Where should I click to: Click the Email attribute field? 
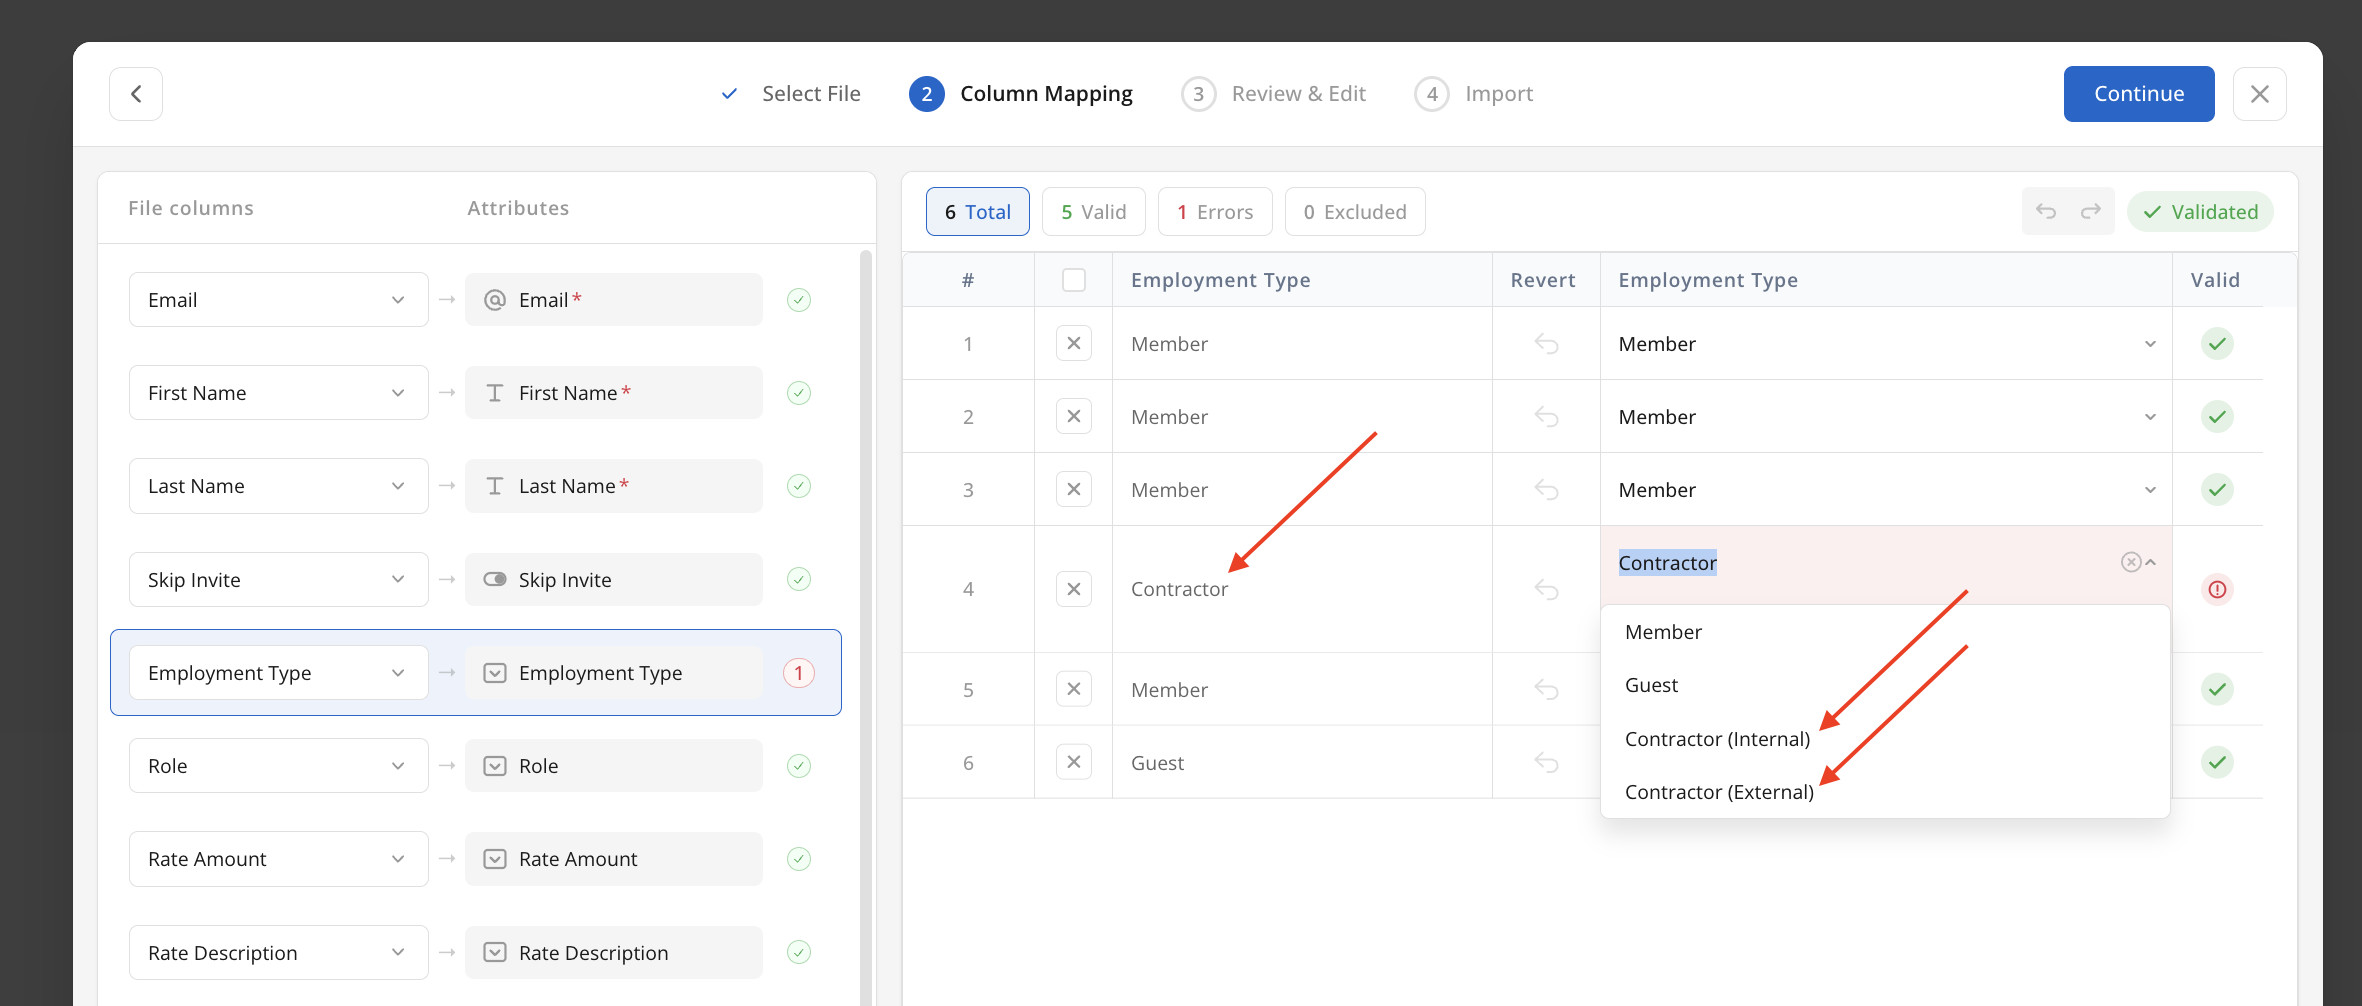(614, 300)
